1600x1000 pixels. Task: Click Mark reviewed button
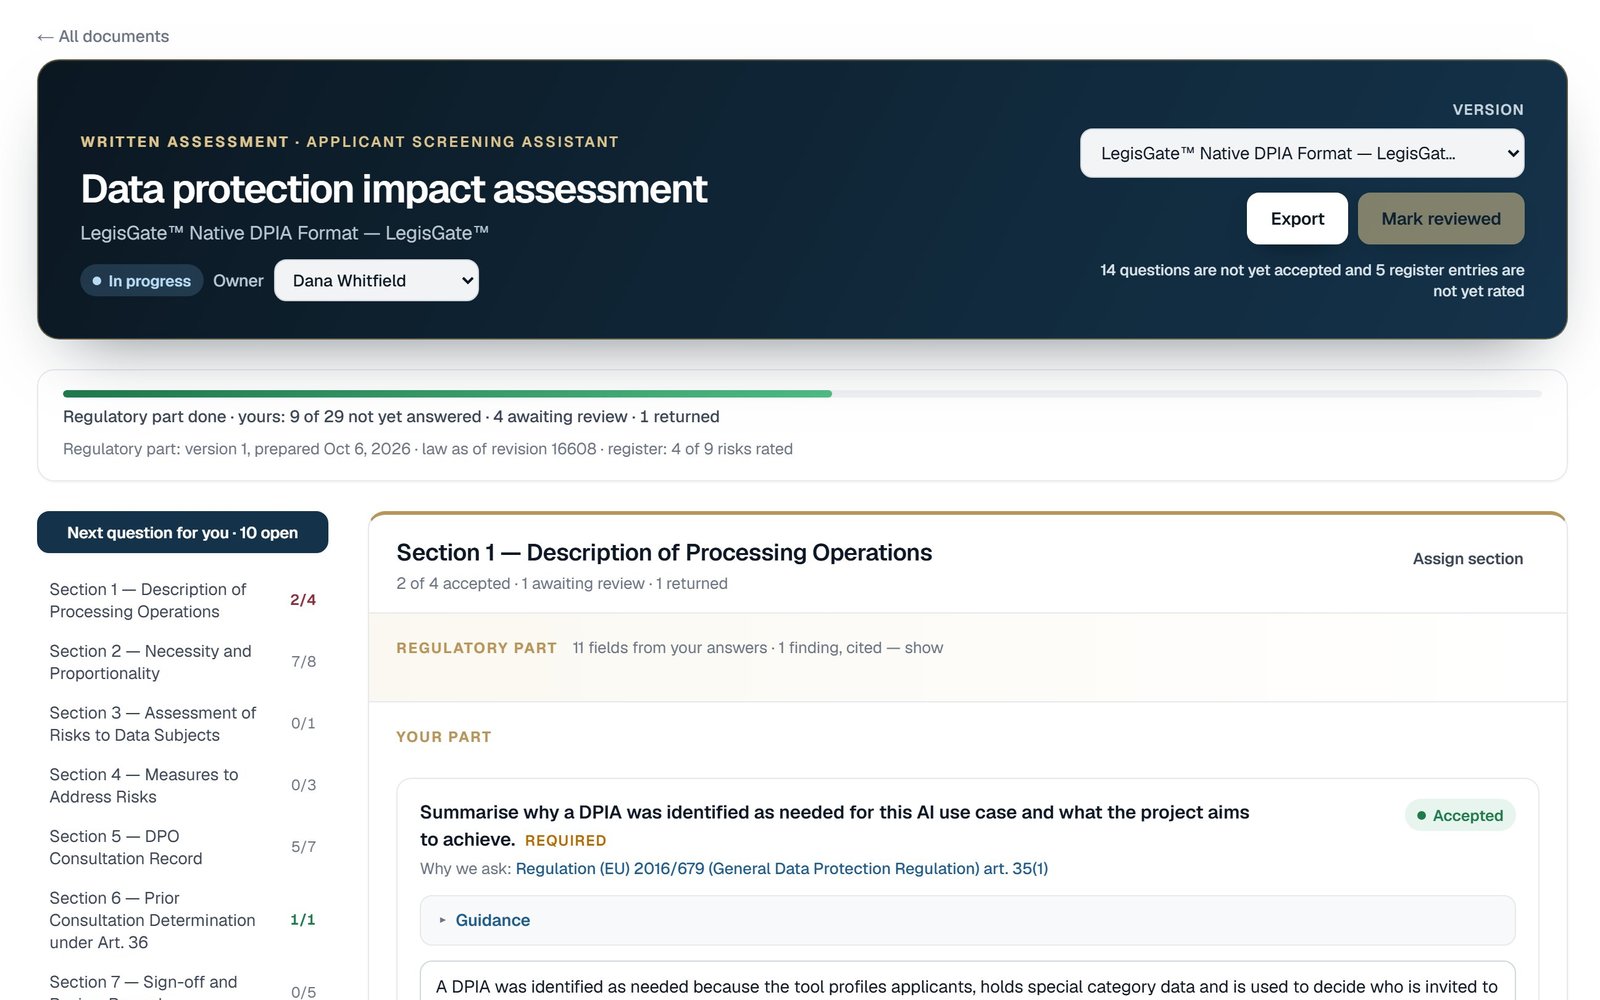tap(1441, 219)
